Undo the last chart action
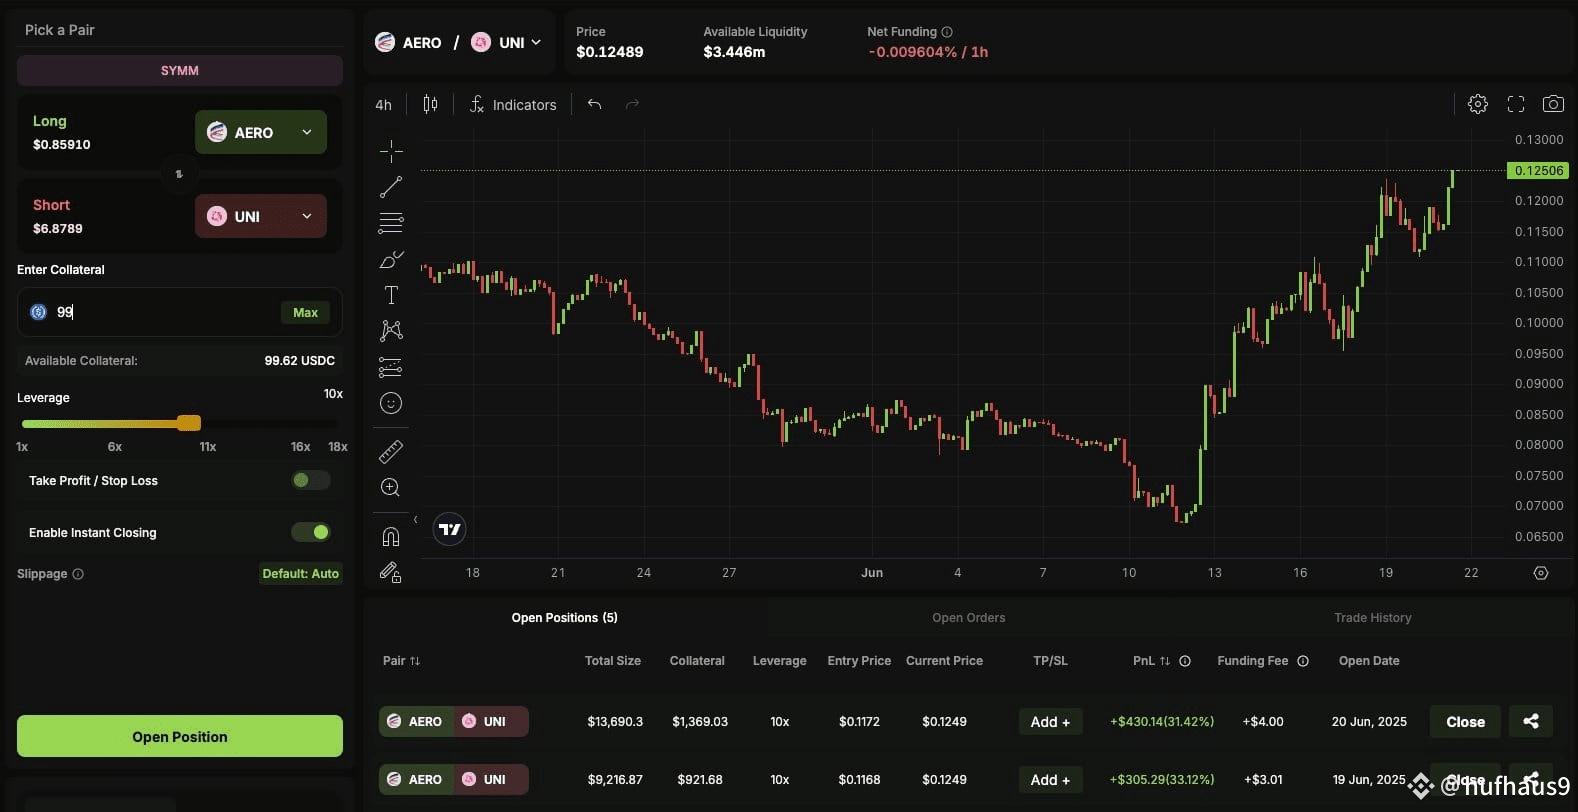The image size is (1578, 812). [x=594, y=104]
